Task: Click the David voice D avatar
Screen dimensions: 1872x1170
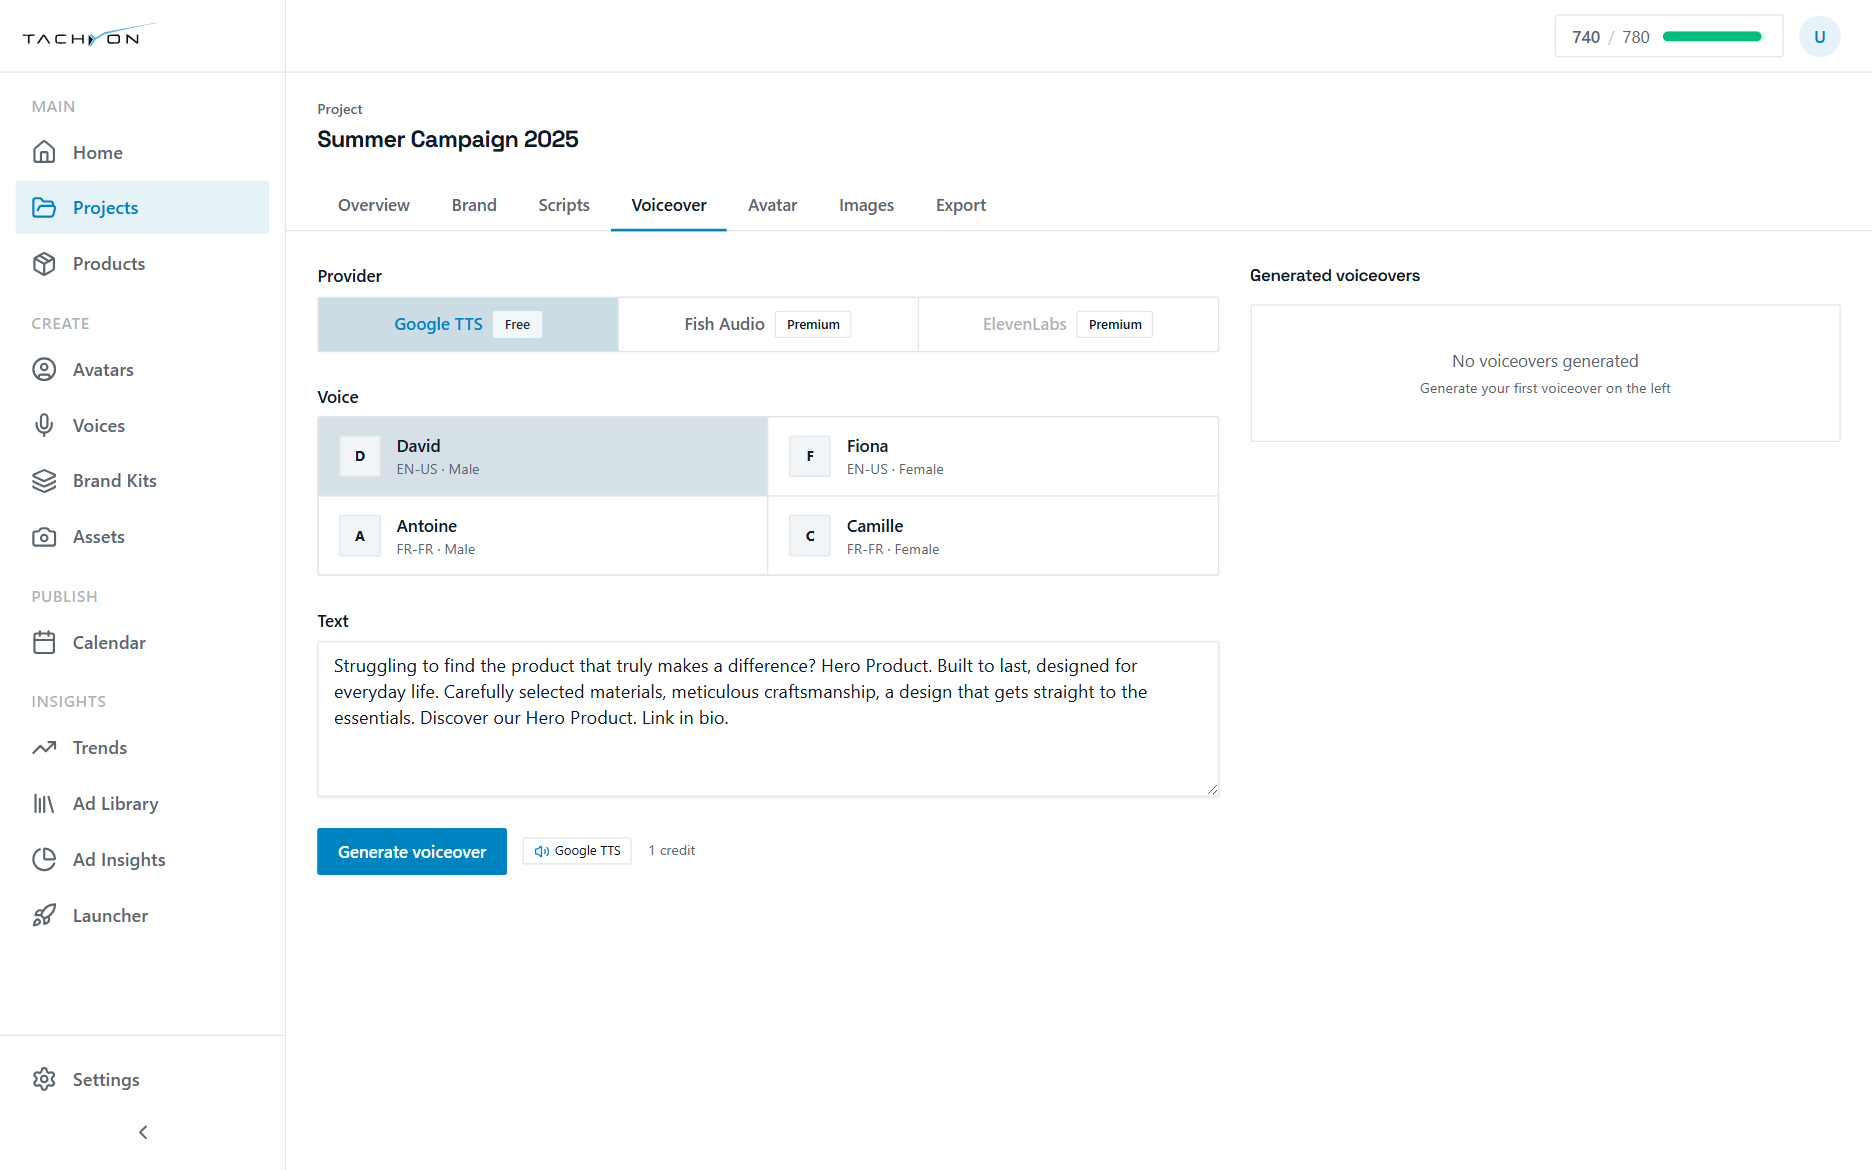Action: (x=360, y=456)
